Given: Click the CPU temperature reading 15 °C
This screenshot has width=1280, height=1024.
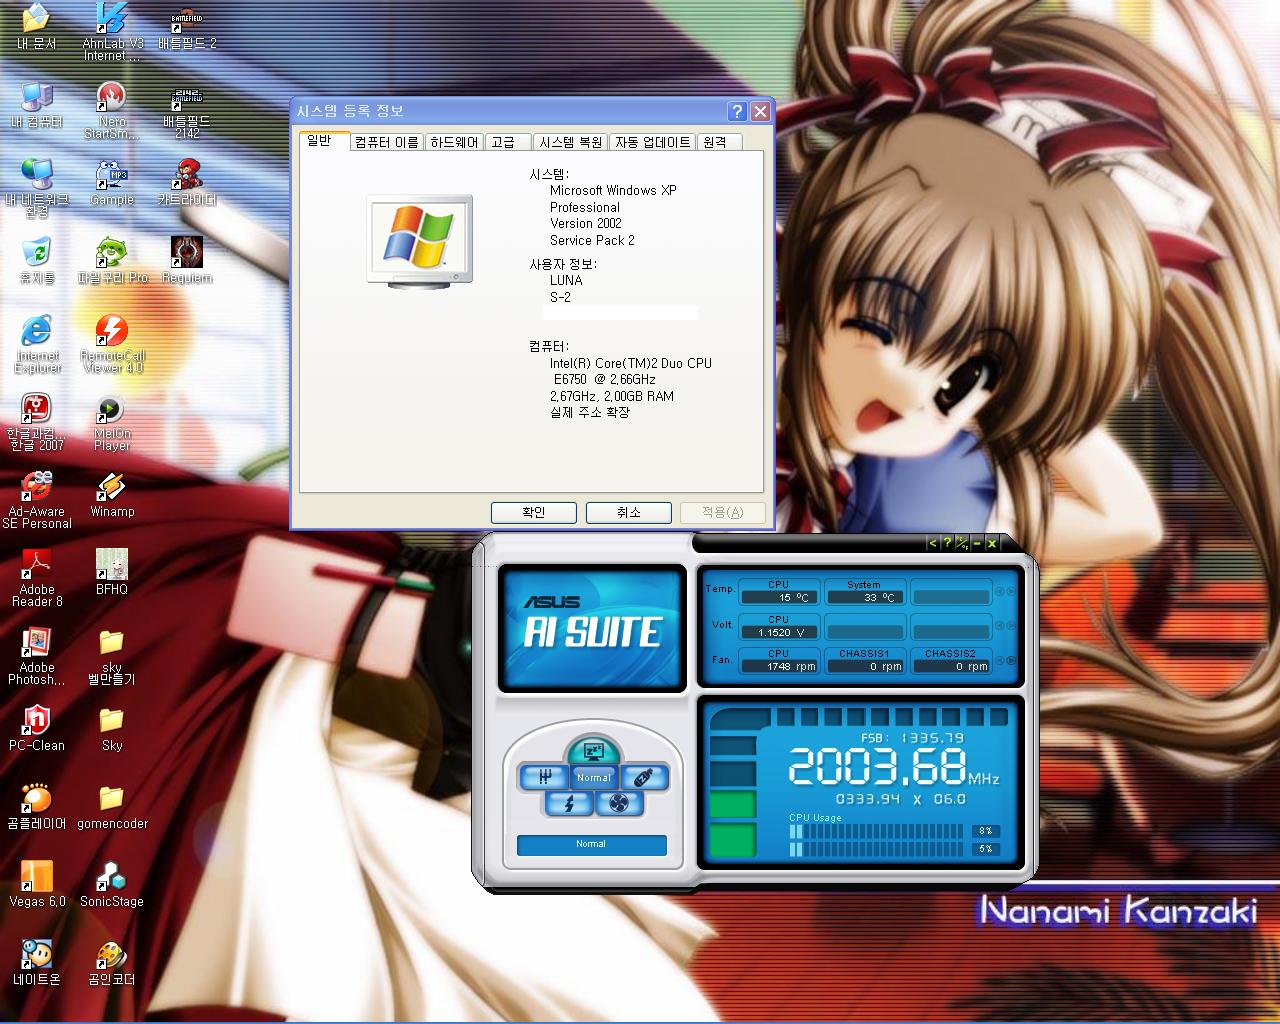Looking at the screenshot, I should click(x=779, y=597).
